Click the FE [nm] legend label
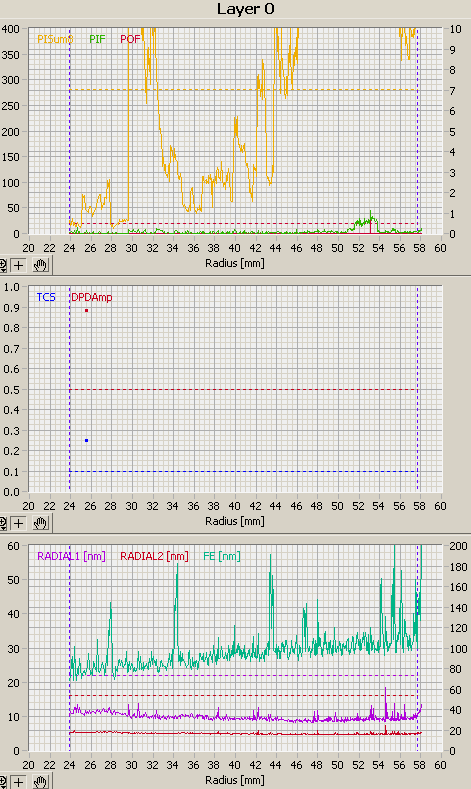The image size is (471, 789). tap(221, 556)
